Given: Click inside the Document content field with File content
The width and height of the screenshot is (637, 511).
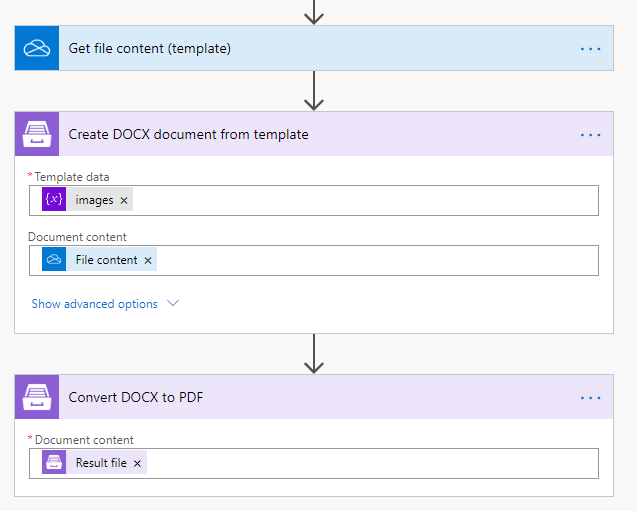Looking at the screenshot, I should click(x=370, y=261).
